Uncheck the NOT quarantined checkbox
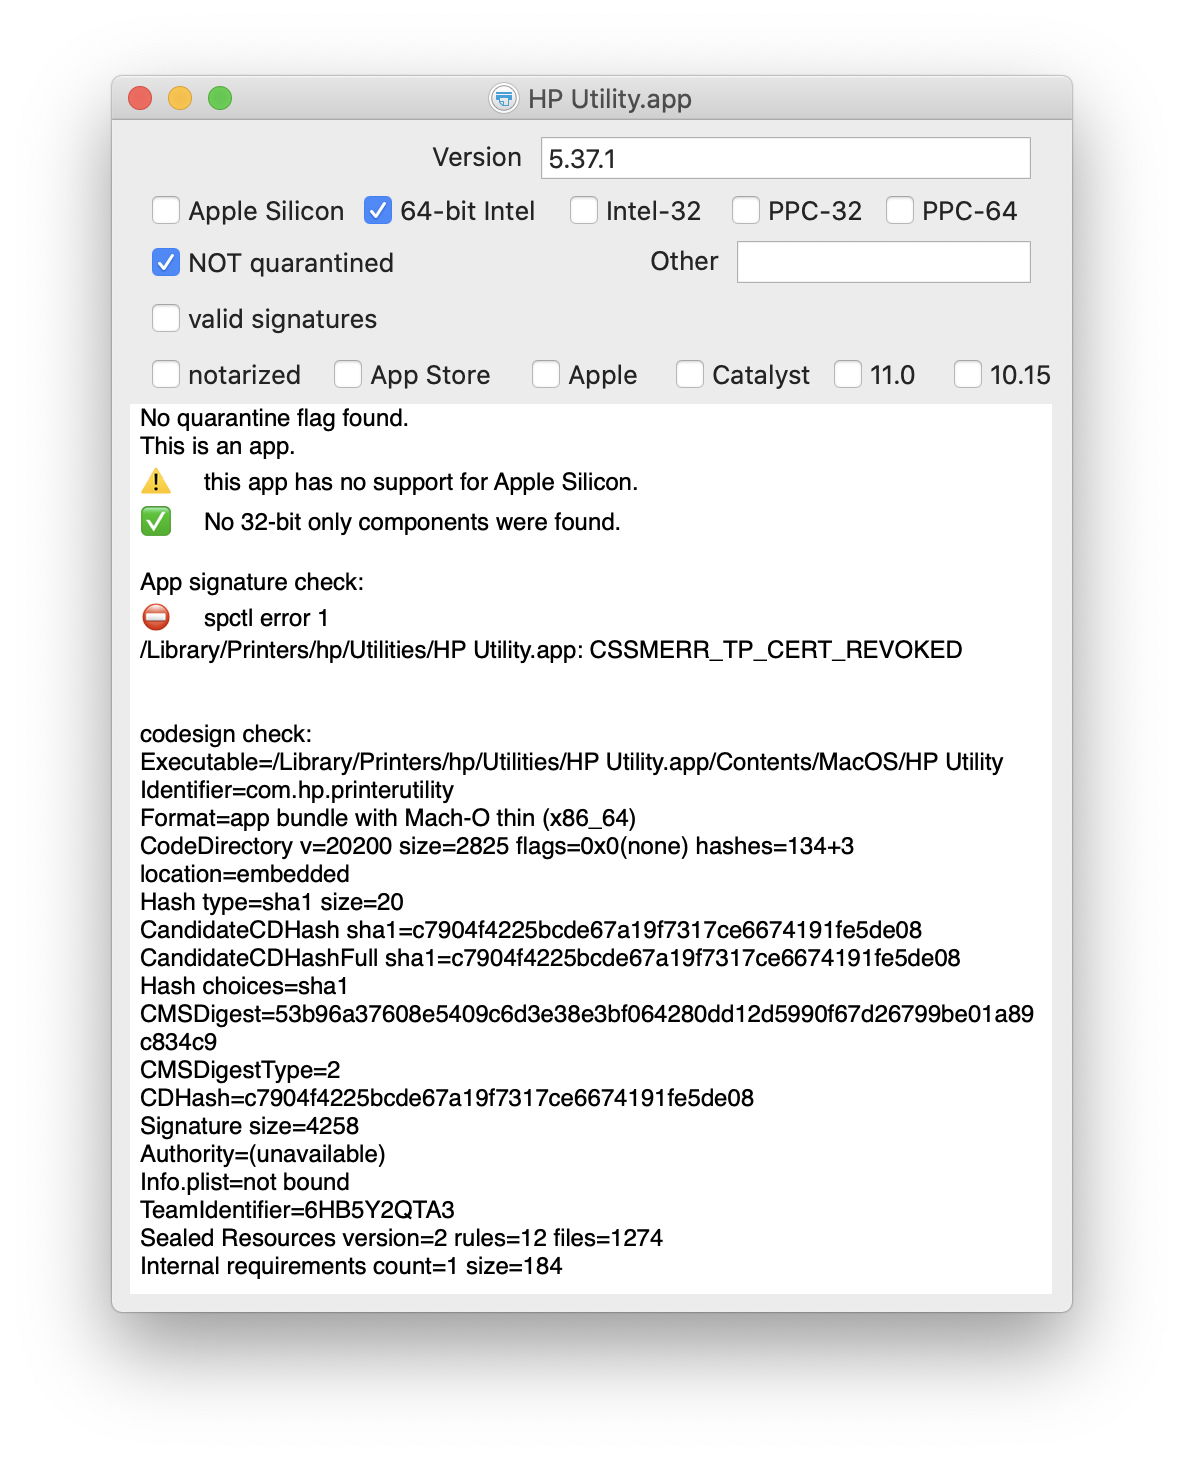This screenshot has height=1460, width=1184. [166, 262]
